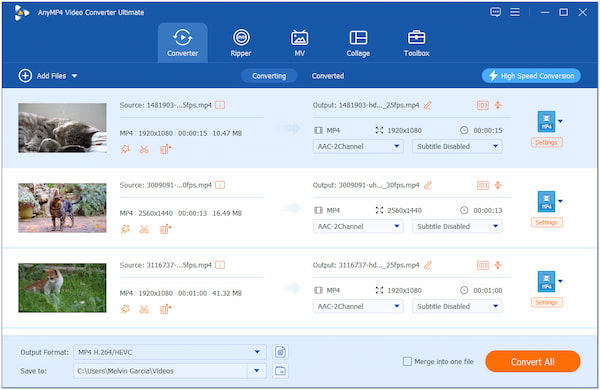Open audio track dropdown for 1481903 output
Viewport: 600px width, 390px height.
click(x=358, y=146)
